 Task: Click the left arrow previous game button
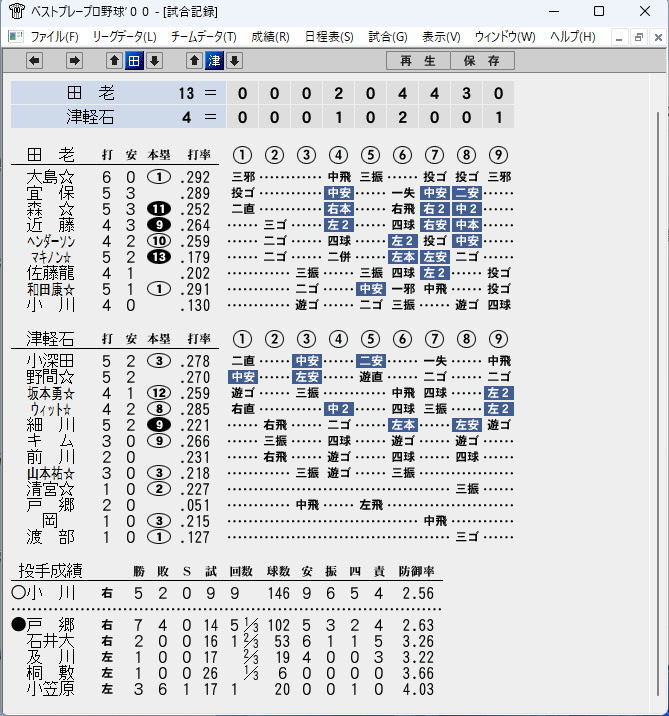pyautogui.click(x=35, y=61)
